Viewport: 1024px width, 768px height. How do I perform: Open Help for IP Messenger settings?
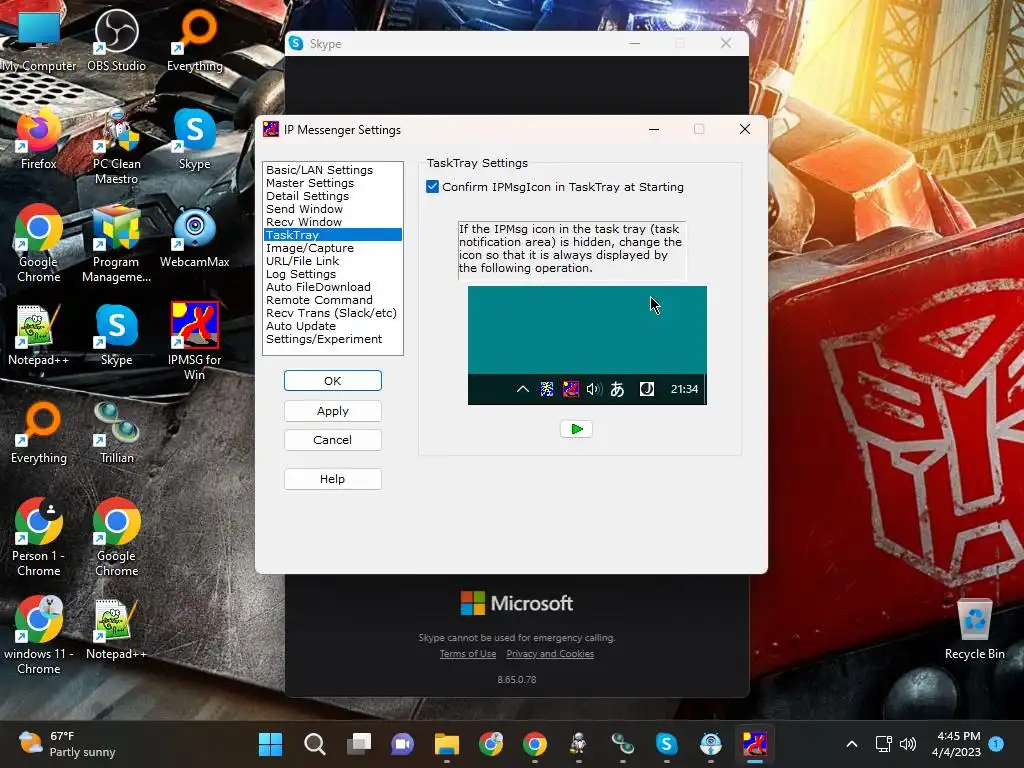coord(332,479)
